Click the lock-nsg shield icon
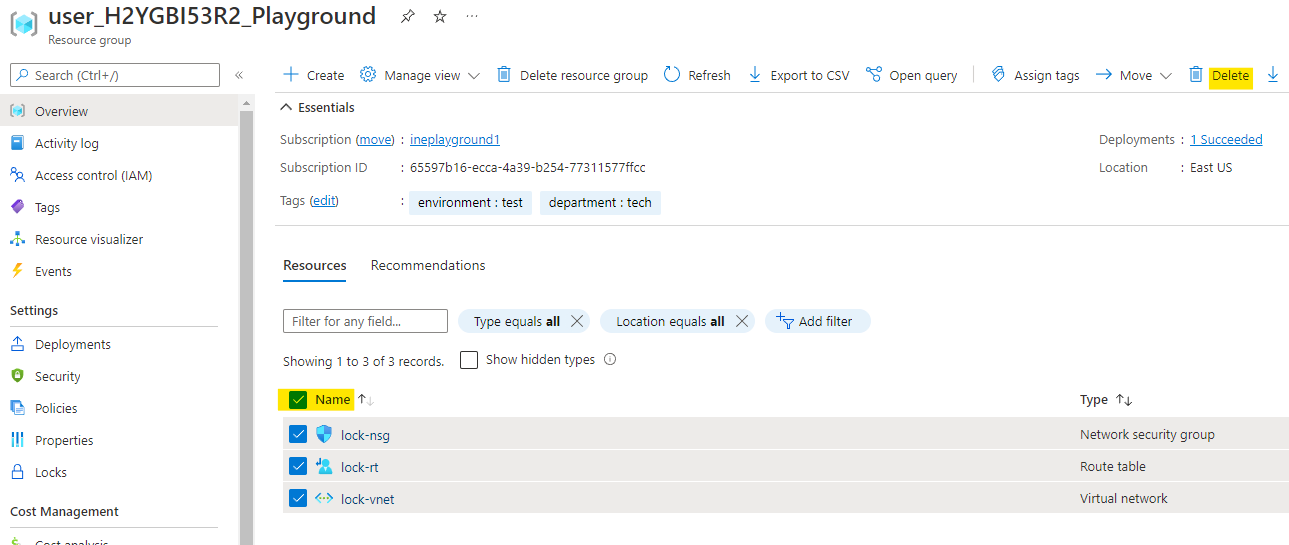Image resolution: width=1289 pixels, height=545 pixels. [324, 435]
